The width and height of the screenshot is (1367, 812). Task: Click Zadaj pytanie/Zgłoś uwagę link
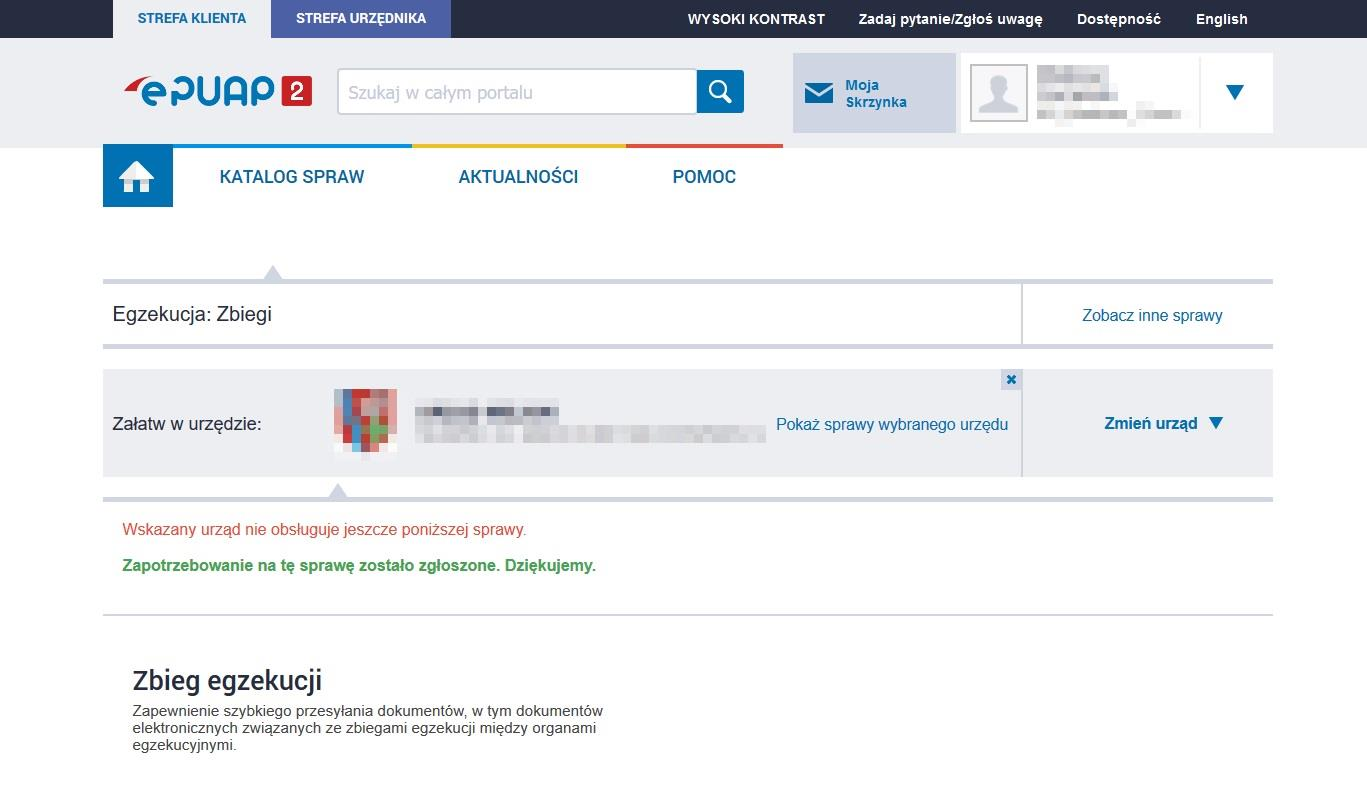click(x=950, y=19)
